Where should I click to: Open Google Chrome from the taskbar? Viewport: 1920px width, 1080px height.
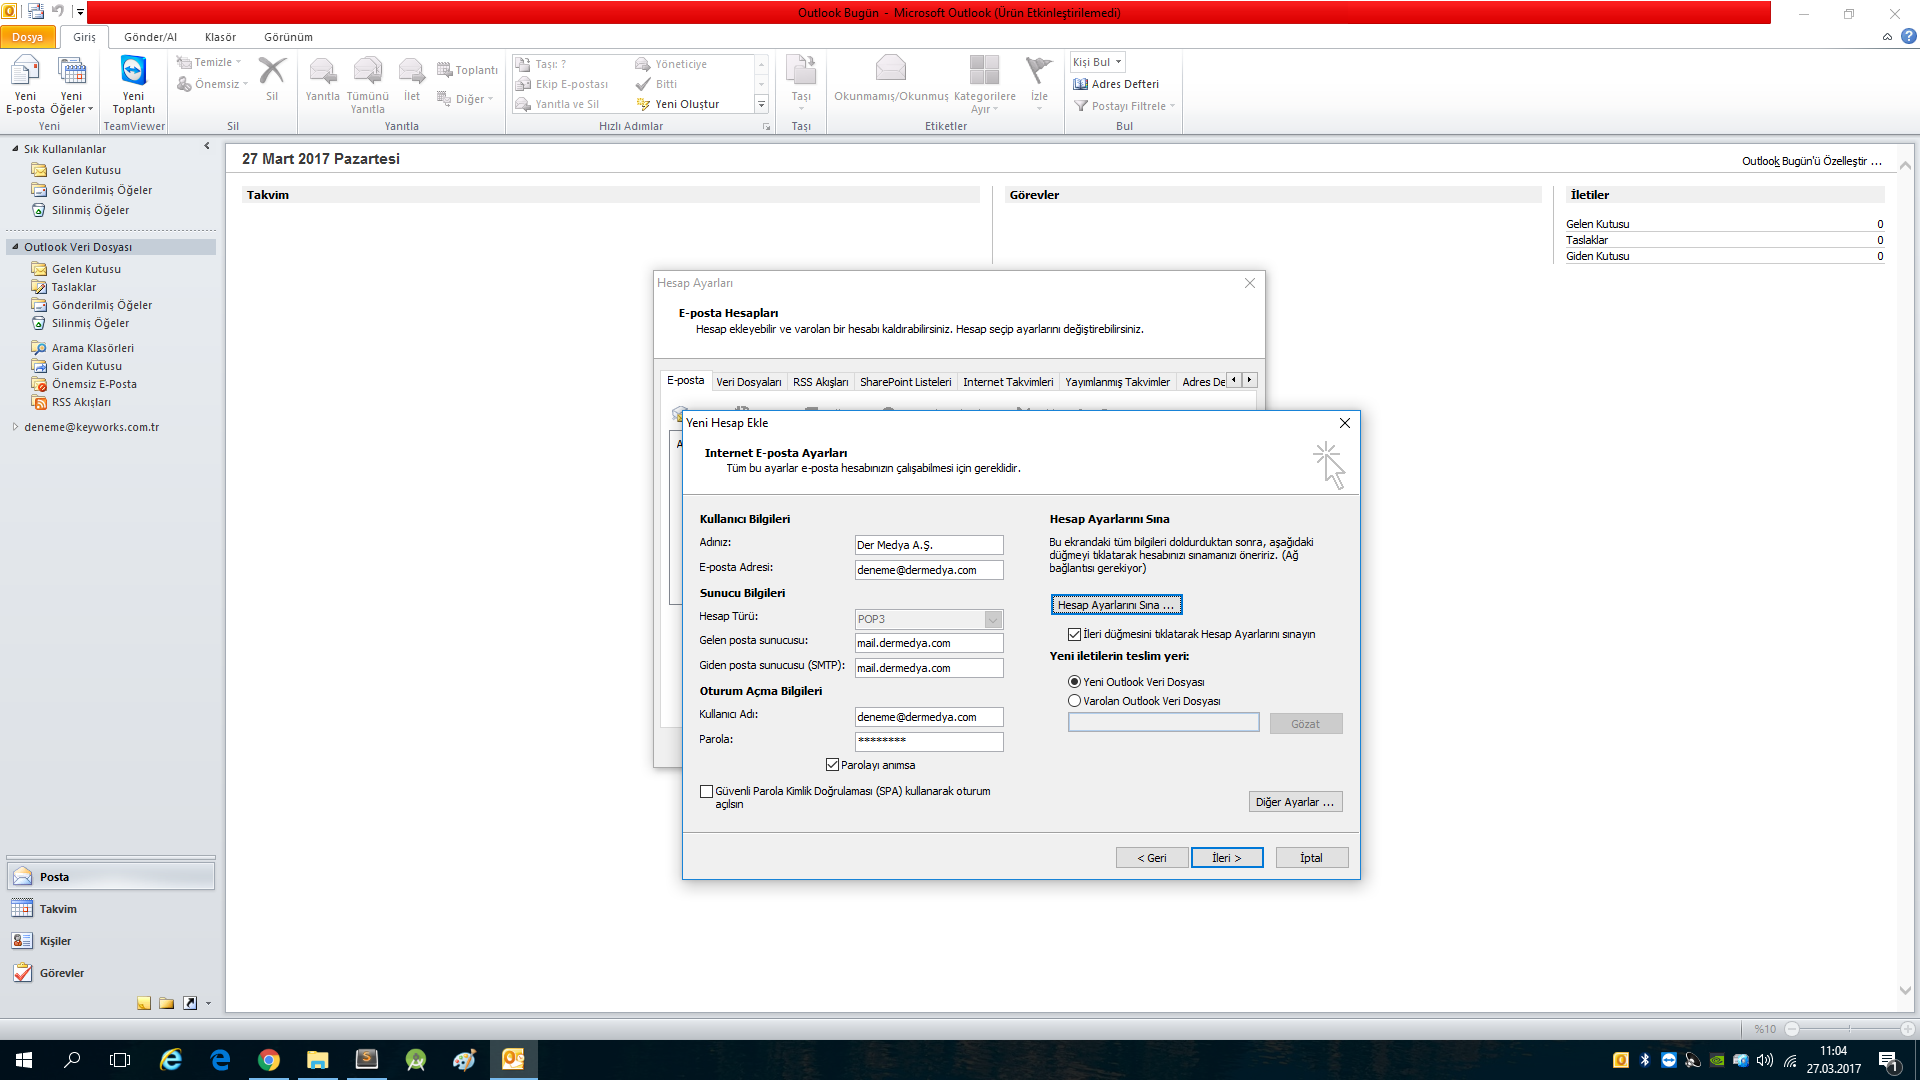click(269, 1060)
